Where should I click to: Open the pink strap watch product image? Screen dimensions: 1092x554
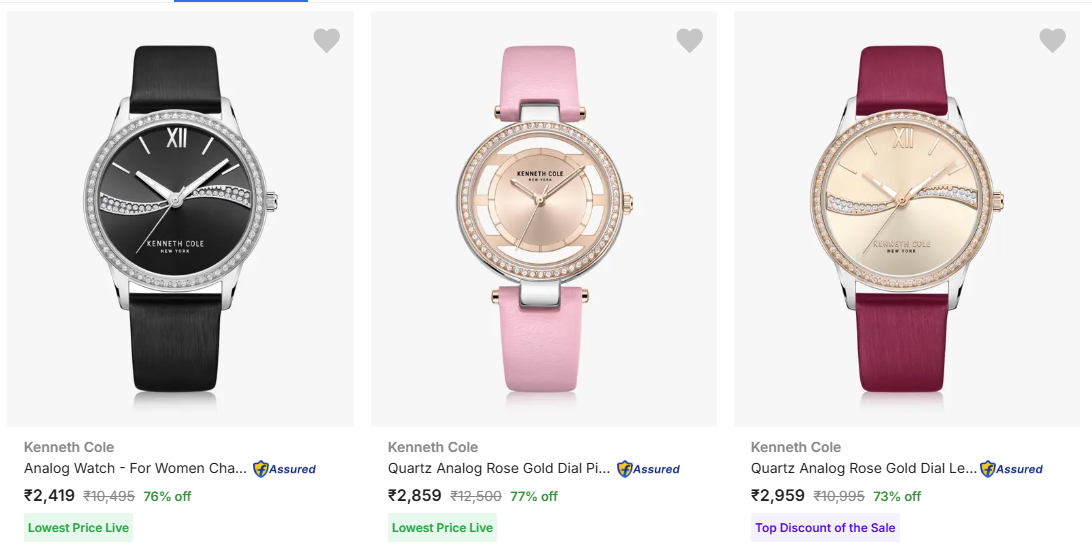pyautogui.click(x=540, y=218)
